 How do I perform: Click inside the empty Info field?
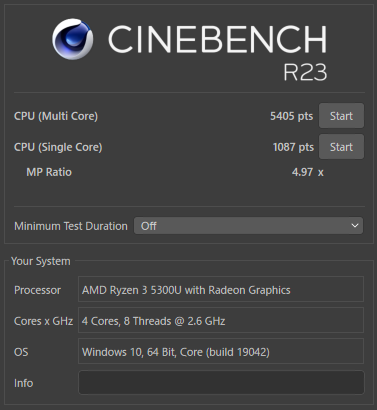pyautogui.click(x=221, y=383)
